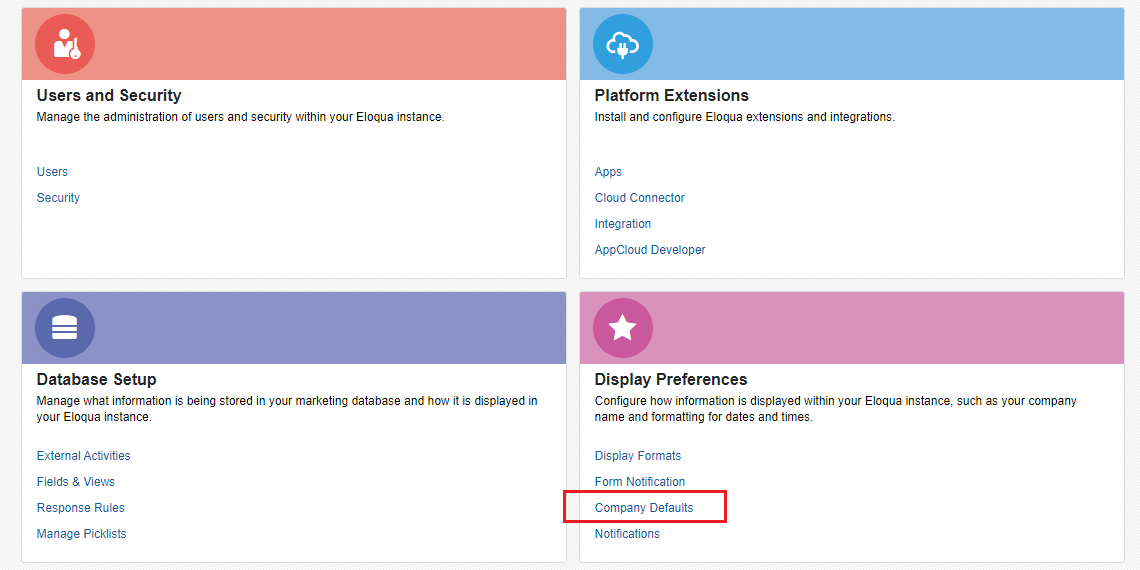Open the Cloud Connector link
The image size is (1140, 570).
pyautogui.click(x=640, y=198)
